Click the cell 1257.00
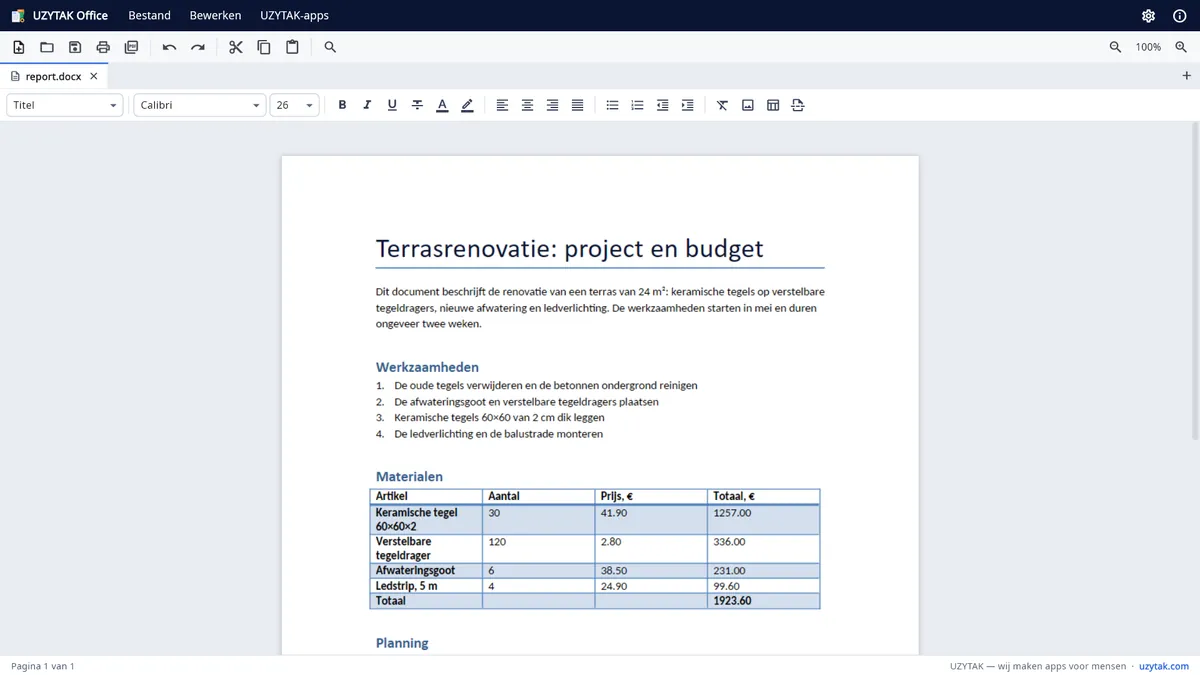The width and height of the screenshot is (1200, 675). (x=764, y=519)
